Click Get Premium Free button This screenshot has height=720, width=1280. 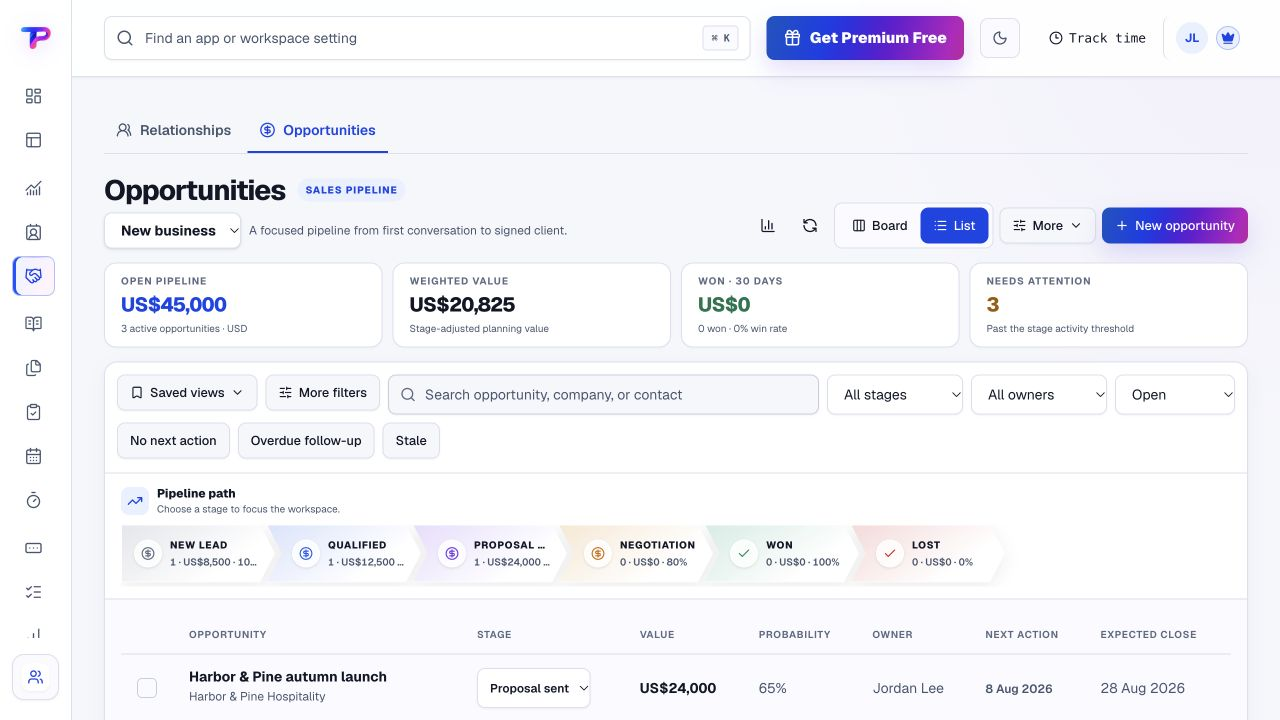click(865, 38)
